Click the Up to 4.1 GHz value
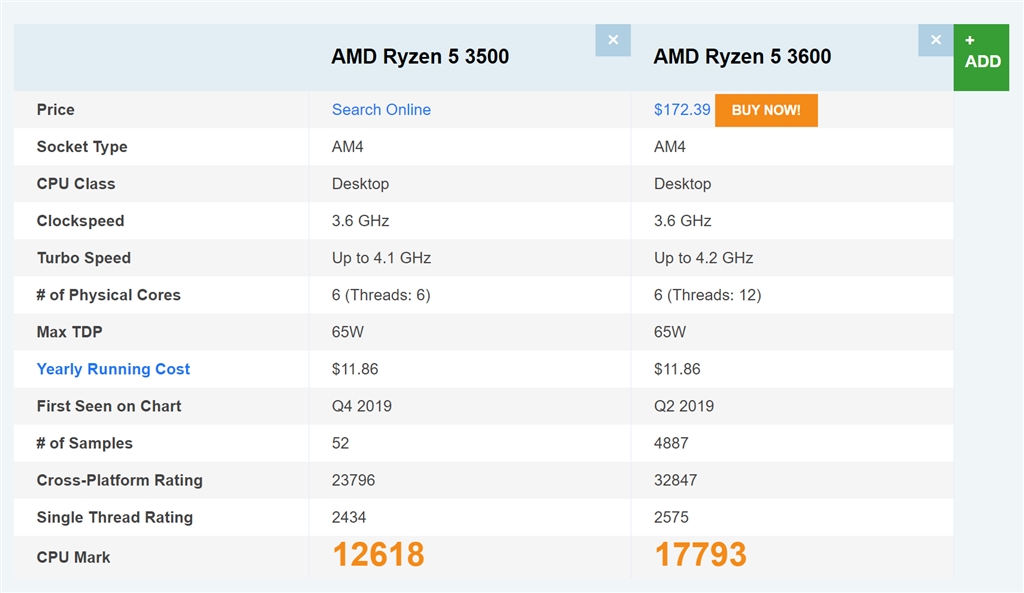The height and width of the screenshot is (593, 1024). point(381,258)
